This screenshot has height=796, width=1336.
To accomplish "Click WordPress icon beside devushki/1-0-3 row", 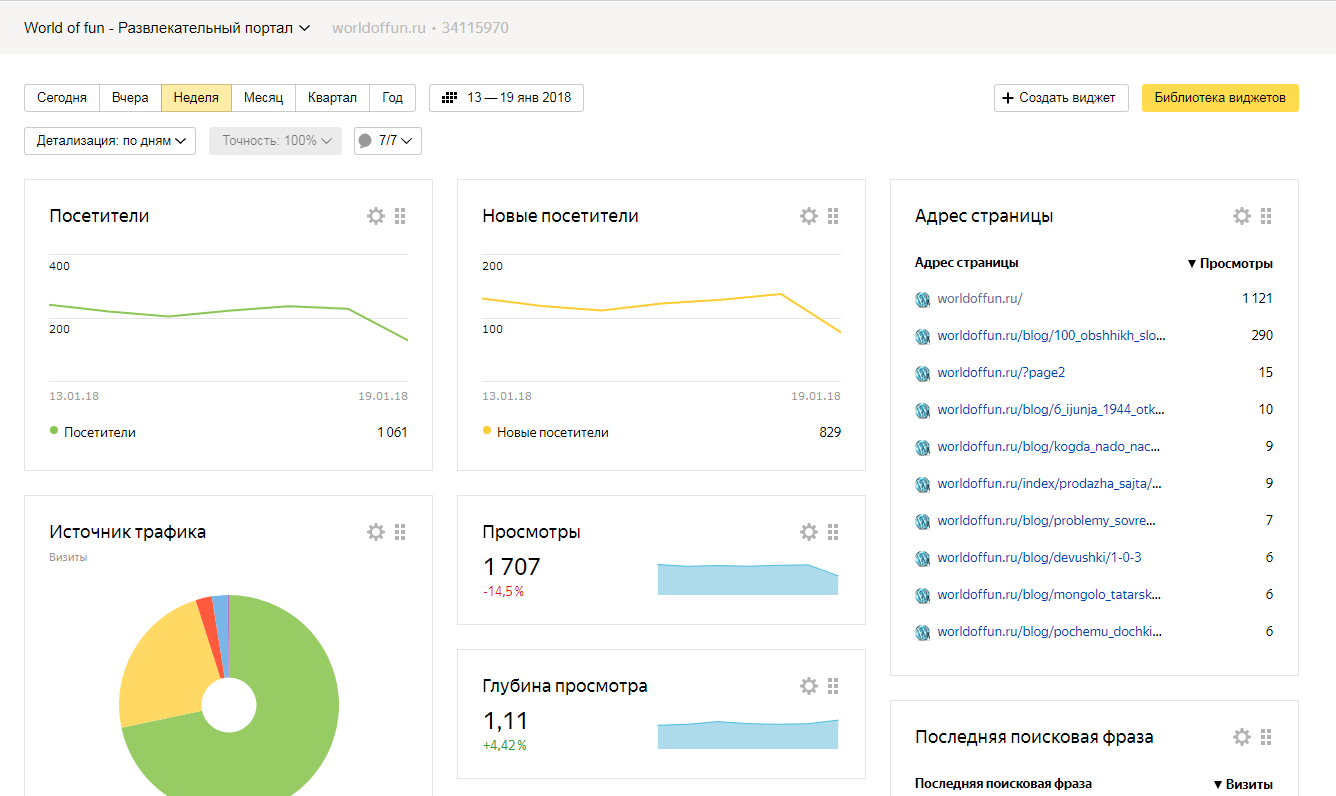I will click(x=923, y=558).
